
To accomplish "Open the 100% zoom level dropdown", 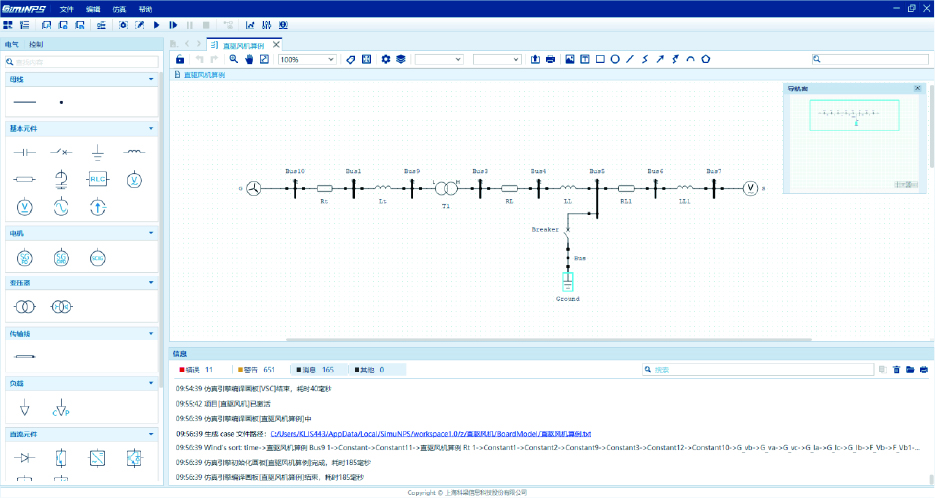I will [x=306, y=60].
